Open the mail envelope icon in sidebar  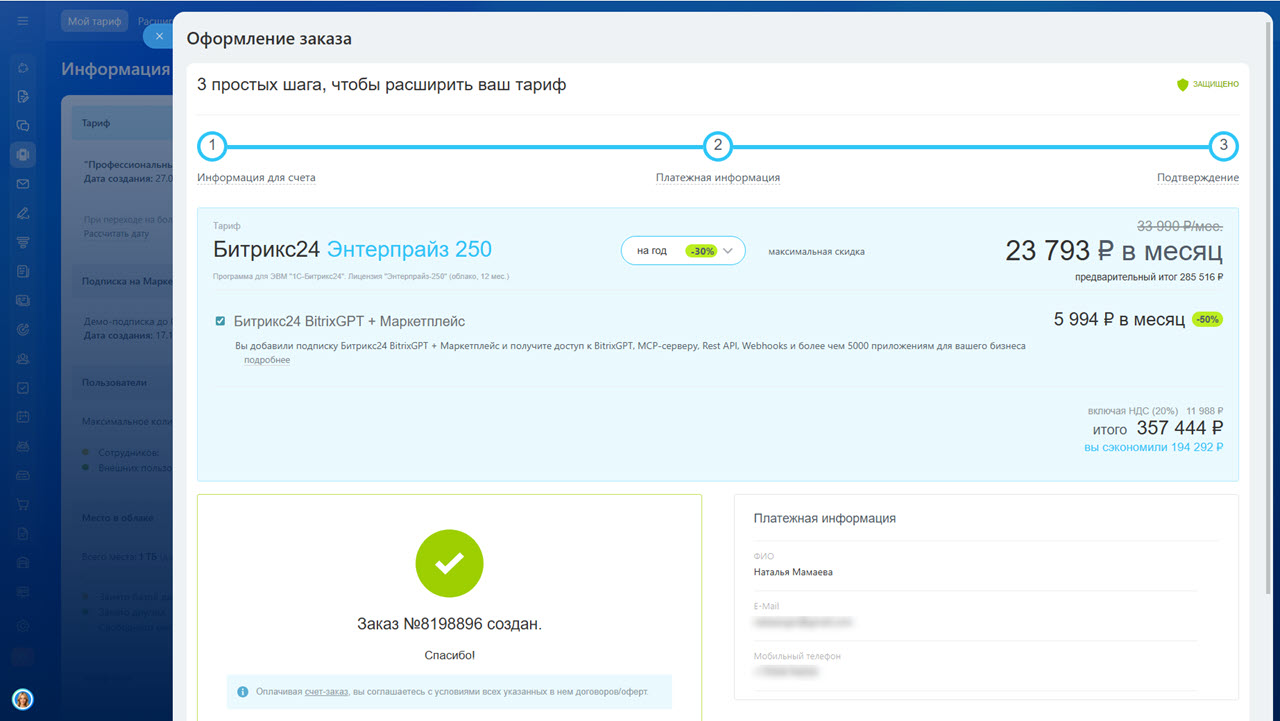[x=22, y=184]
